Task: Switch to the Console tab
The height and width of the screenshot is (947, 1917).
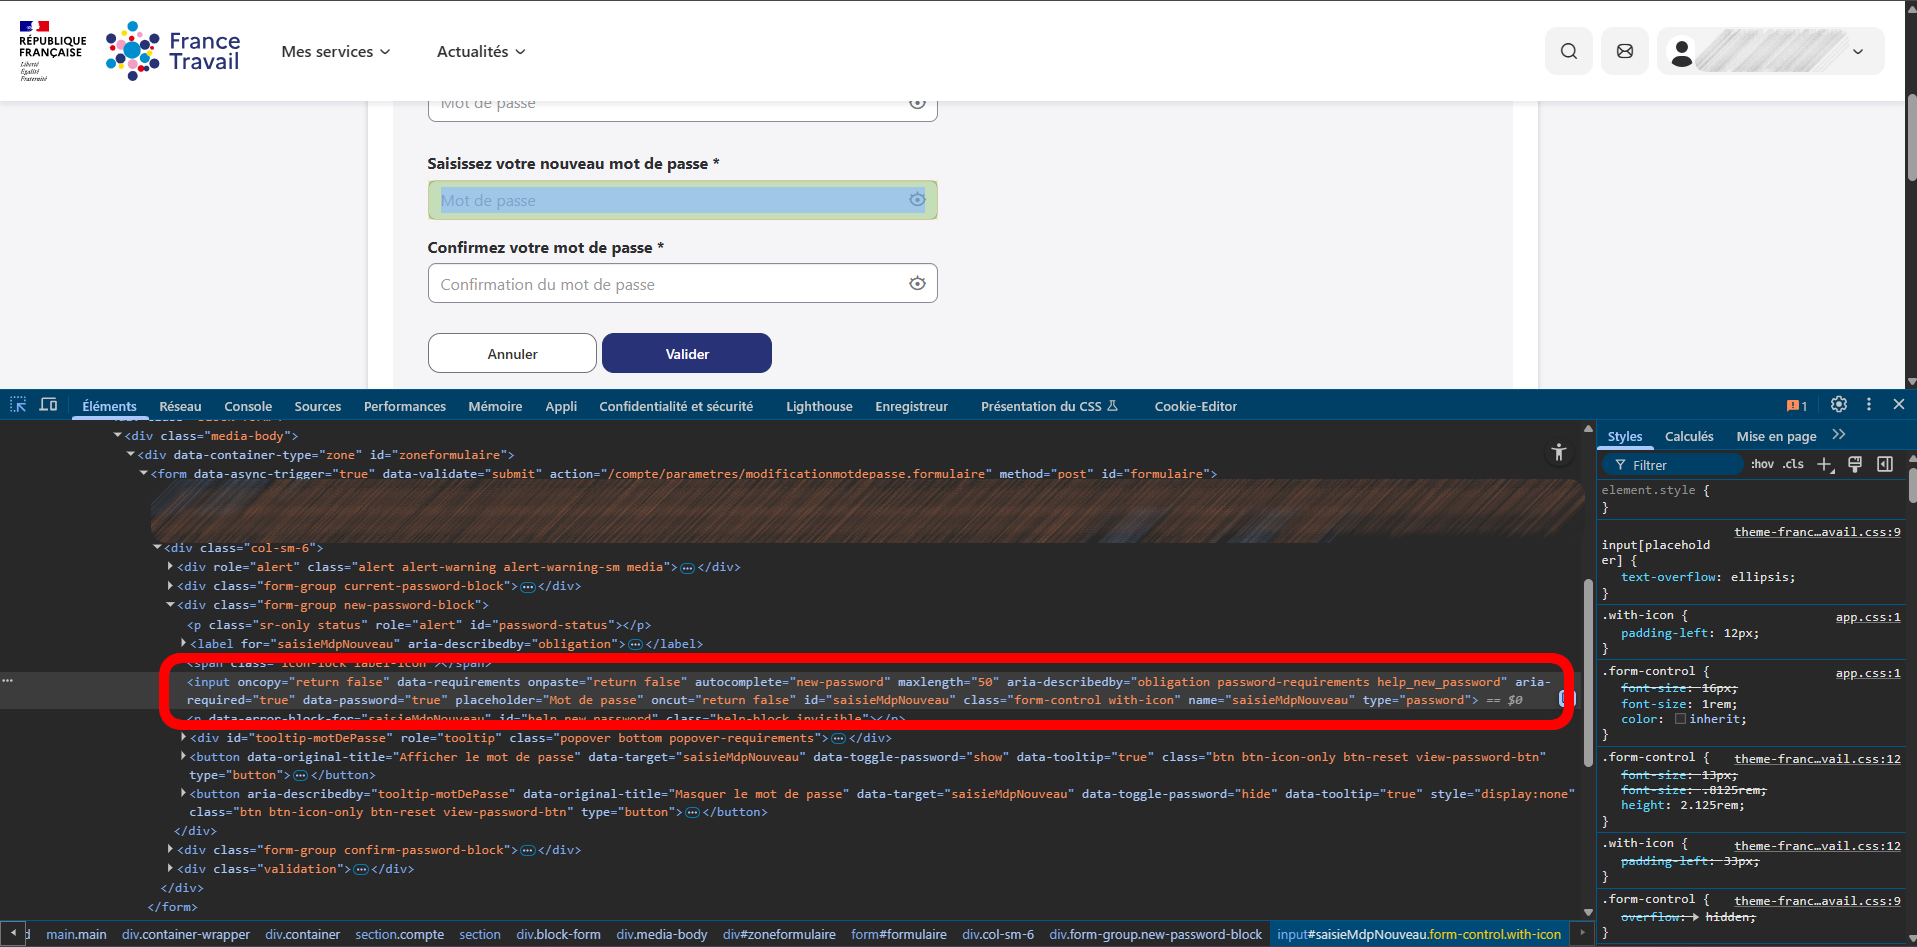Action: pos(247,406)
